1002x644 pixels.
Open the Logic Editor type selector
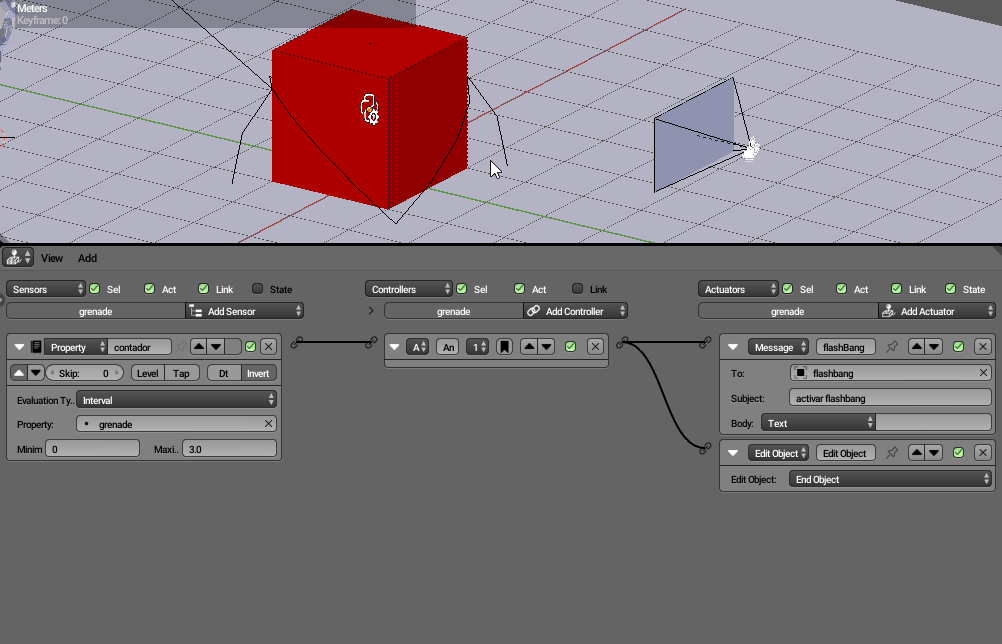tap(19, 258)
